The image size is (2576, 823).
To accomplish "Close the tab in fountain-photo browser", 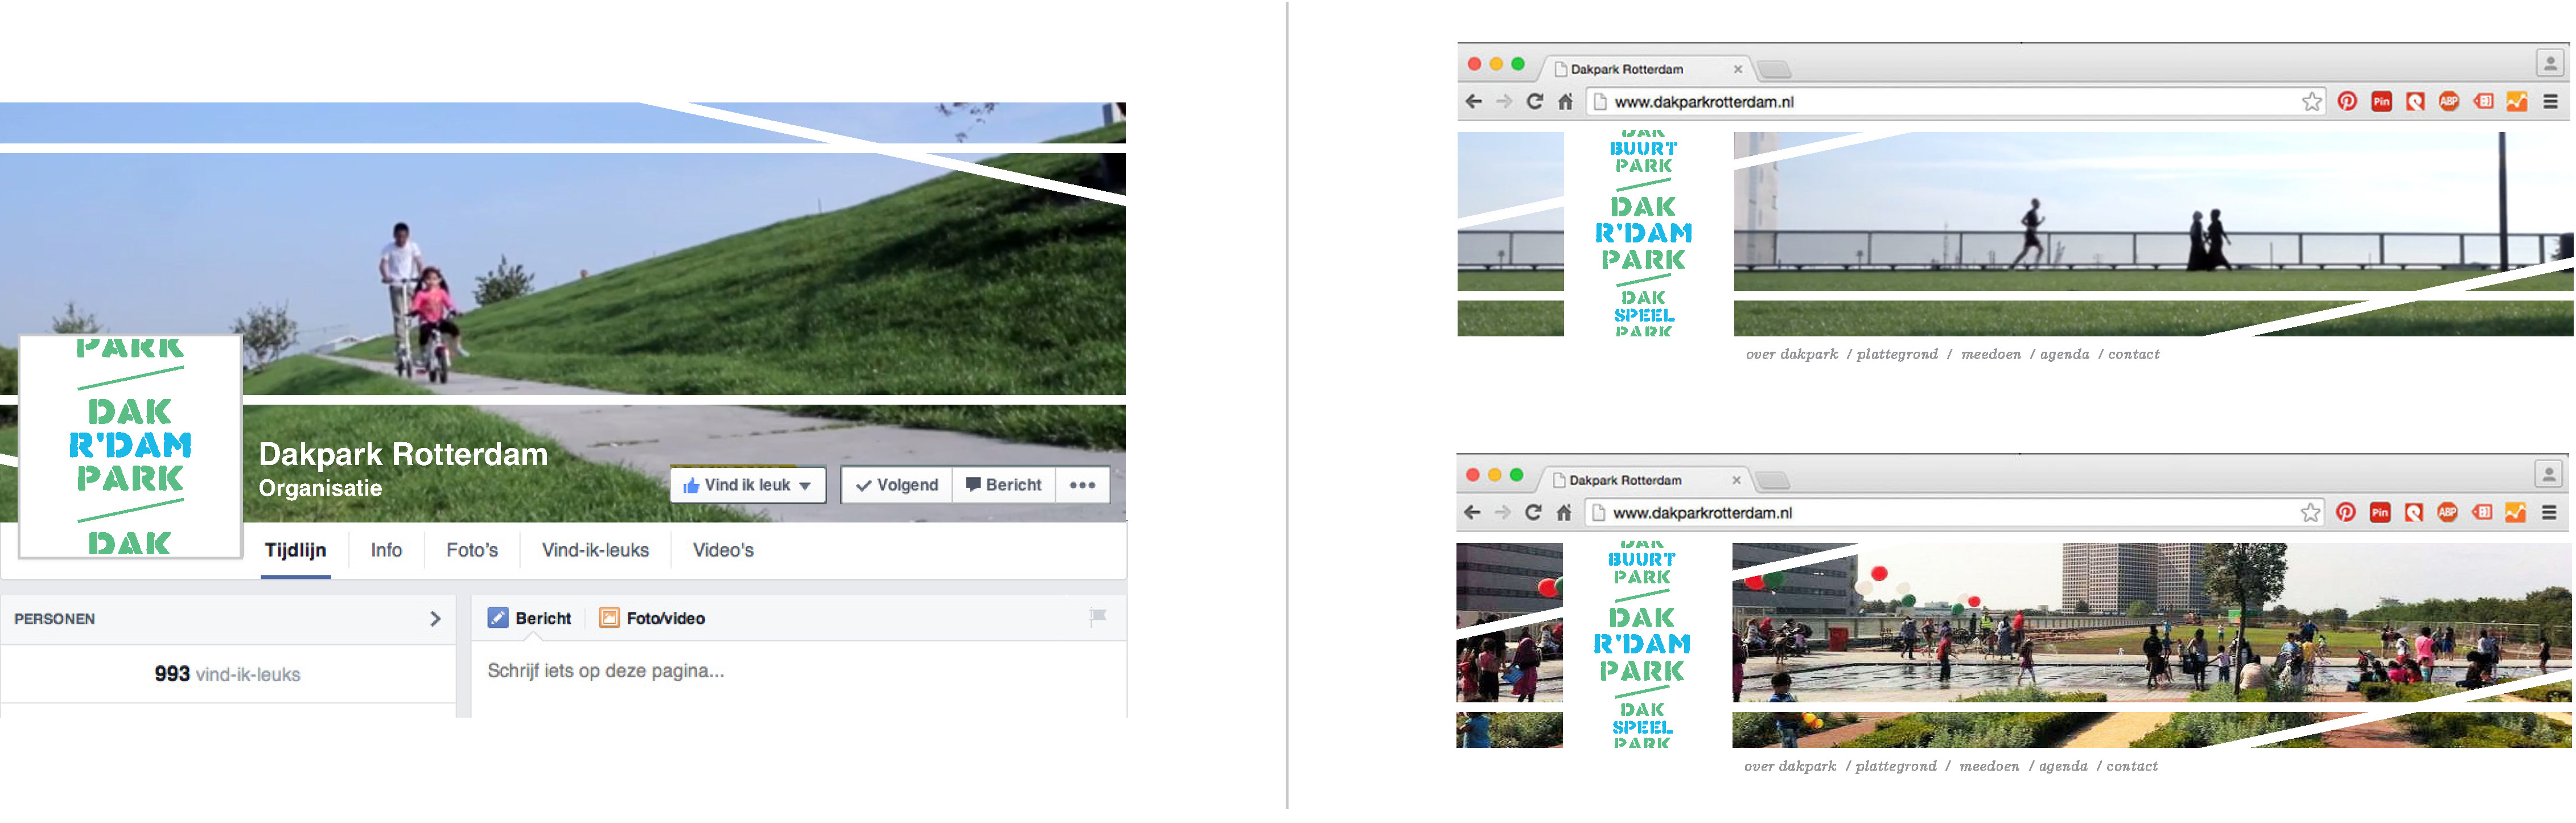I will [x=1736, y=480].
